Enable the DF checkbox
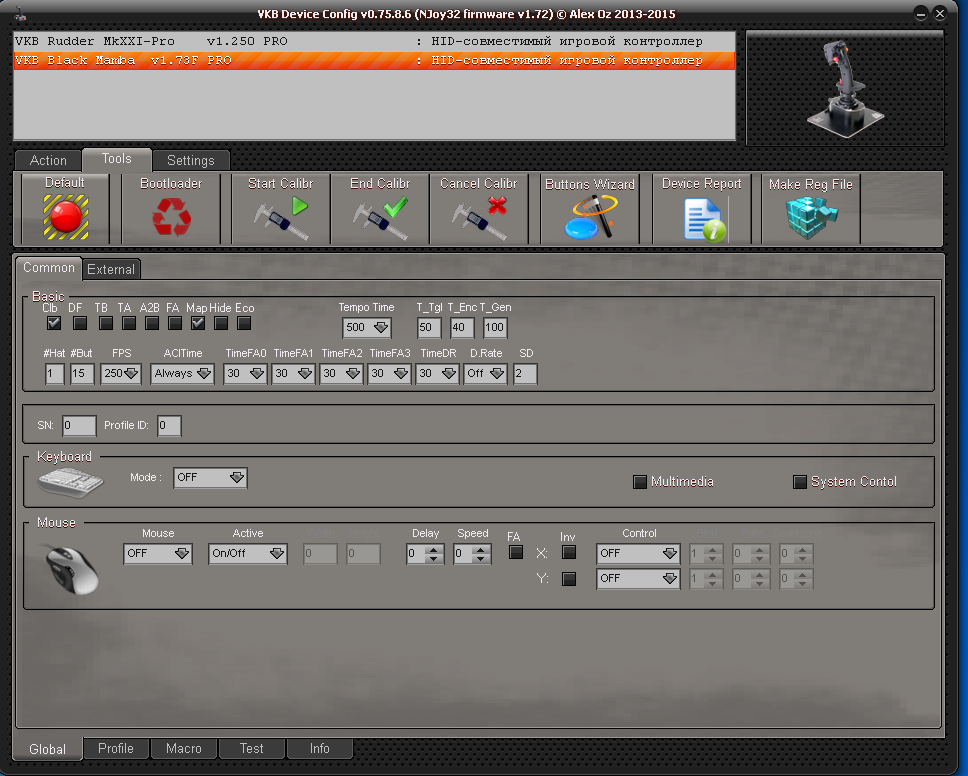The image size is (968, 776). tap(80, 323)
